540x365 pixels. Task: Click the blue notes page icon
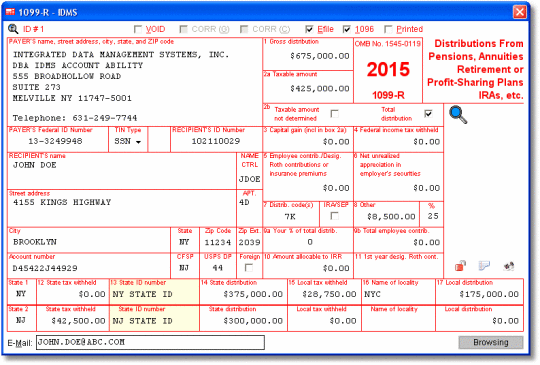click(x=484, y=266)
